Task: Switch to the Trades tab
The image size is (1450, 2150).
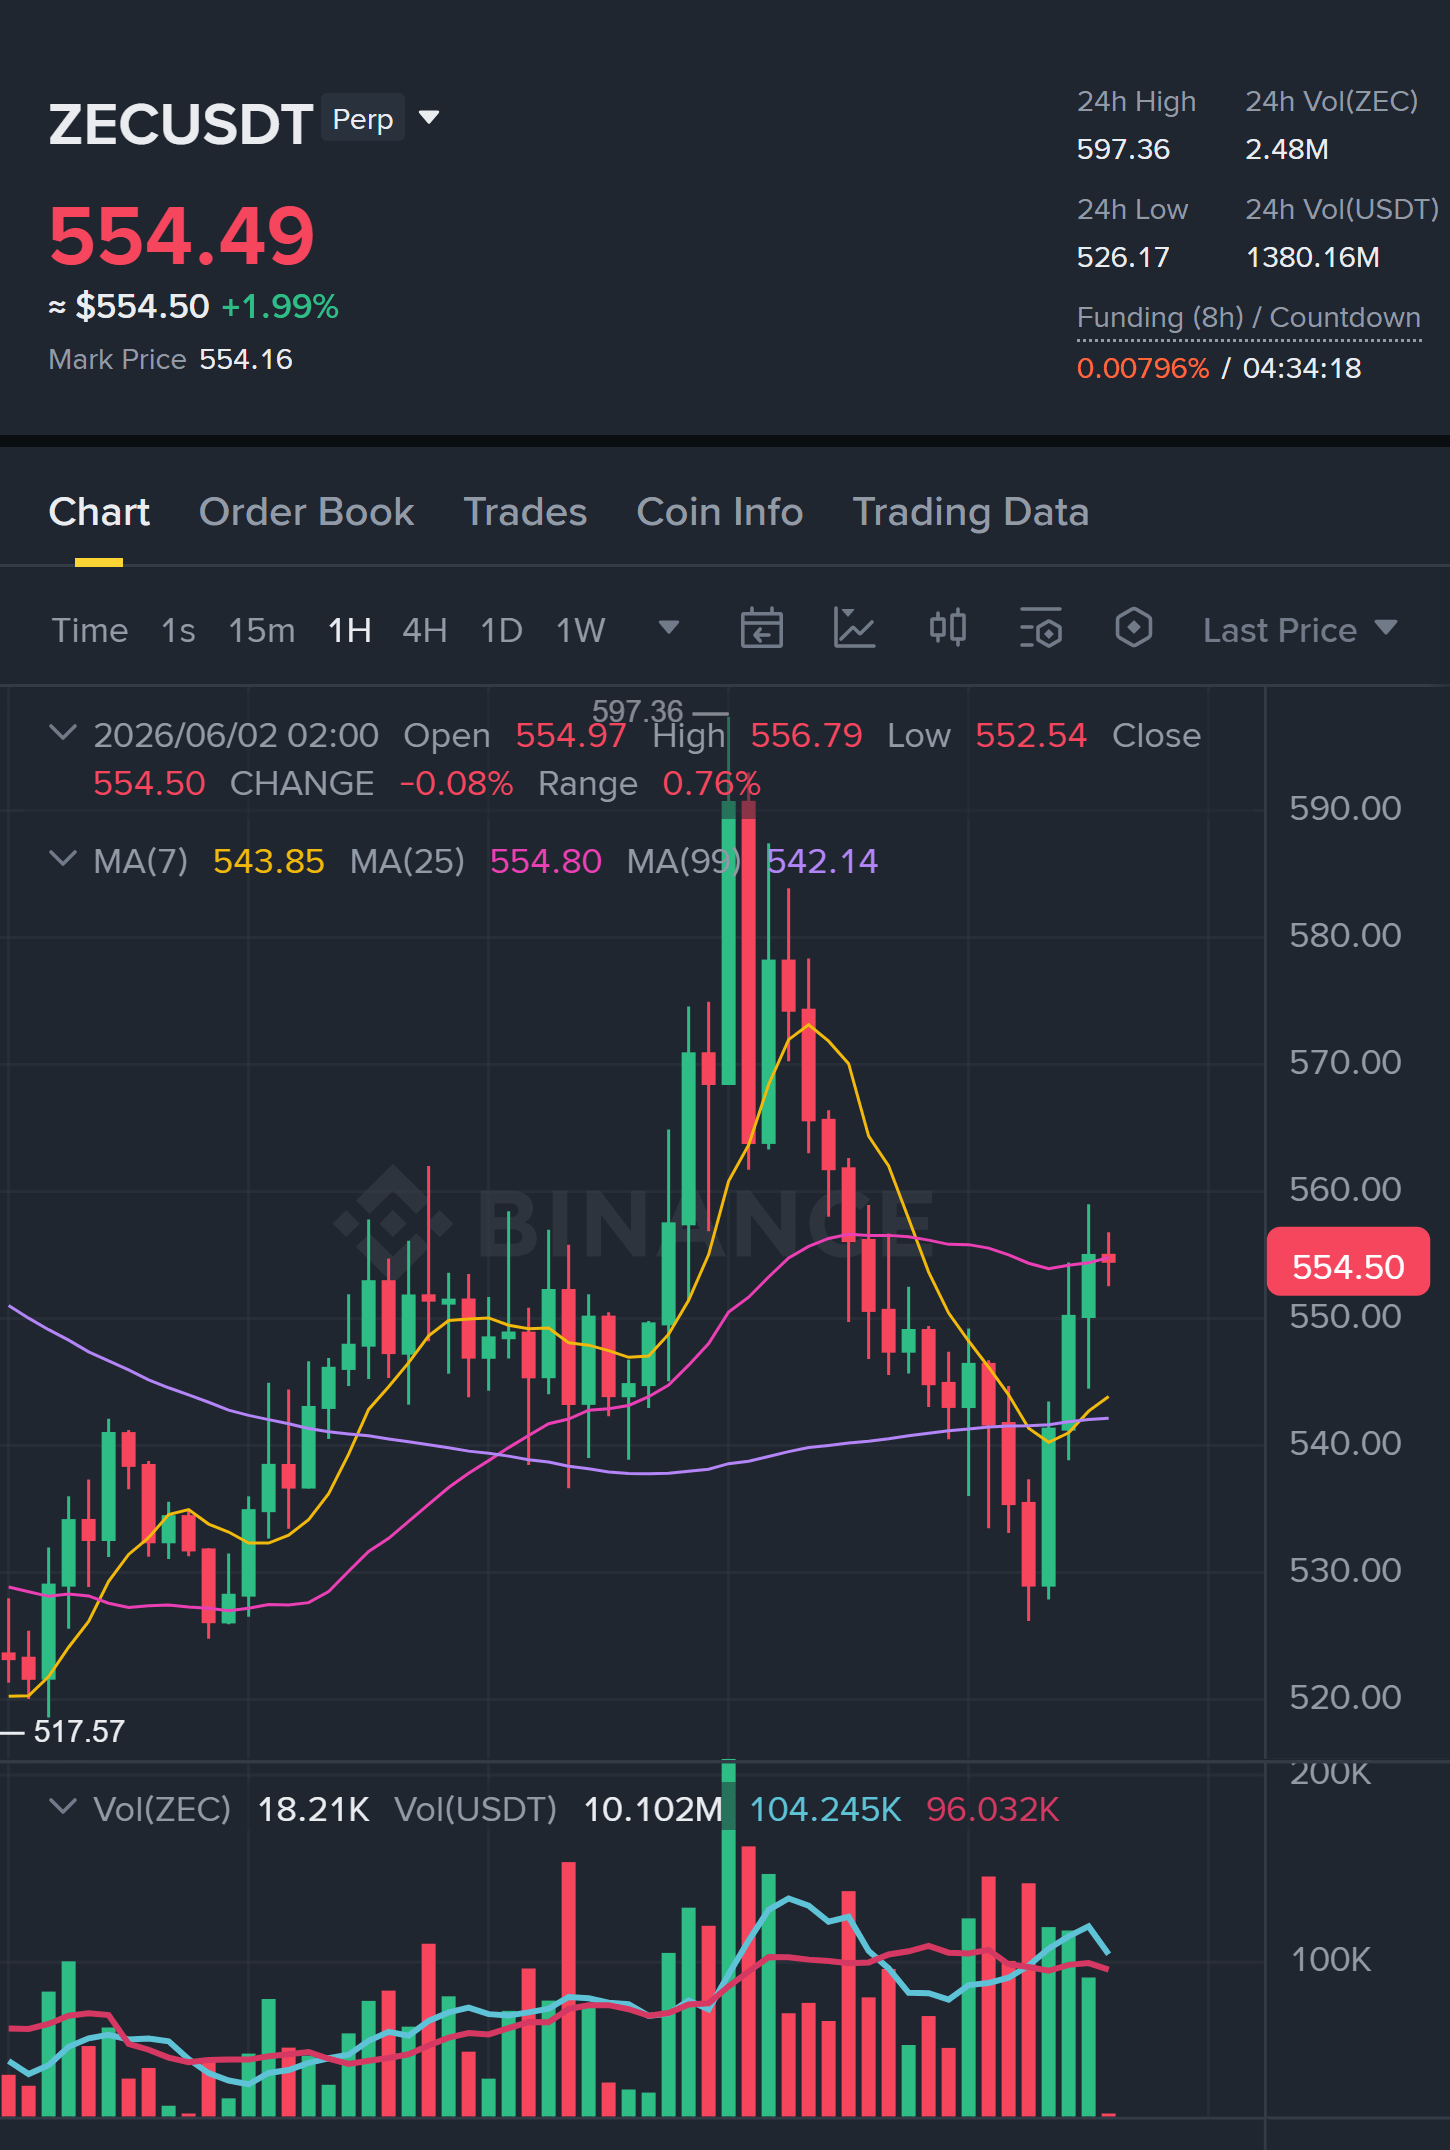Action: [525, 512]
